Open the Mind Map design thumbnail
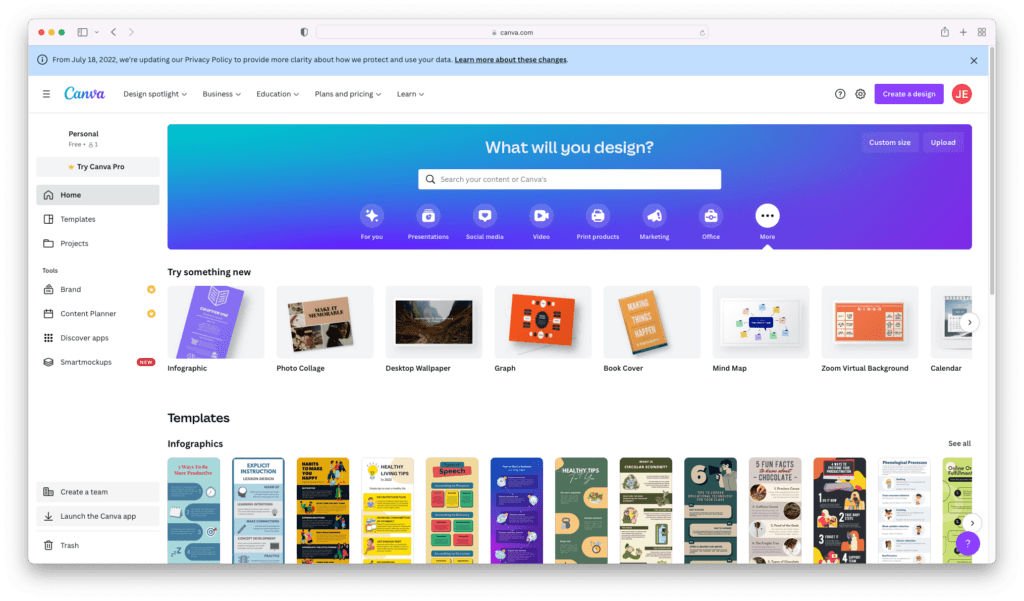The height and width of the screenshot is (601, 1024). point(761,322)
